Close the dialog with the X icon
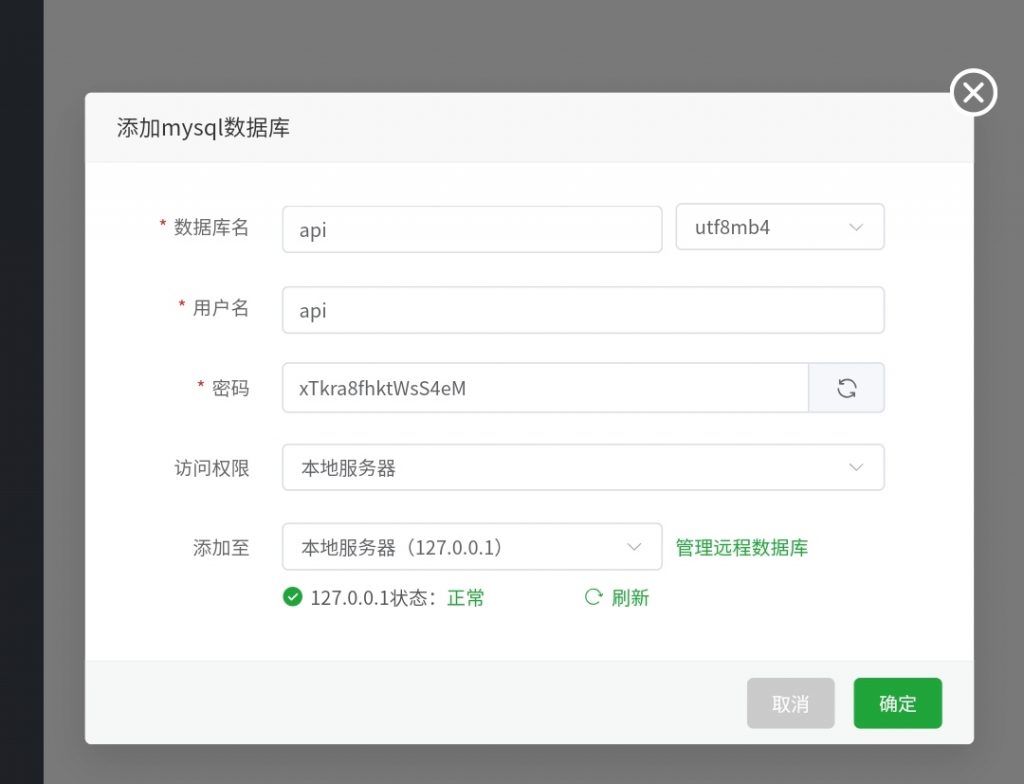 click(973, 93)
